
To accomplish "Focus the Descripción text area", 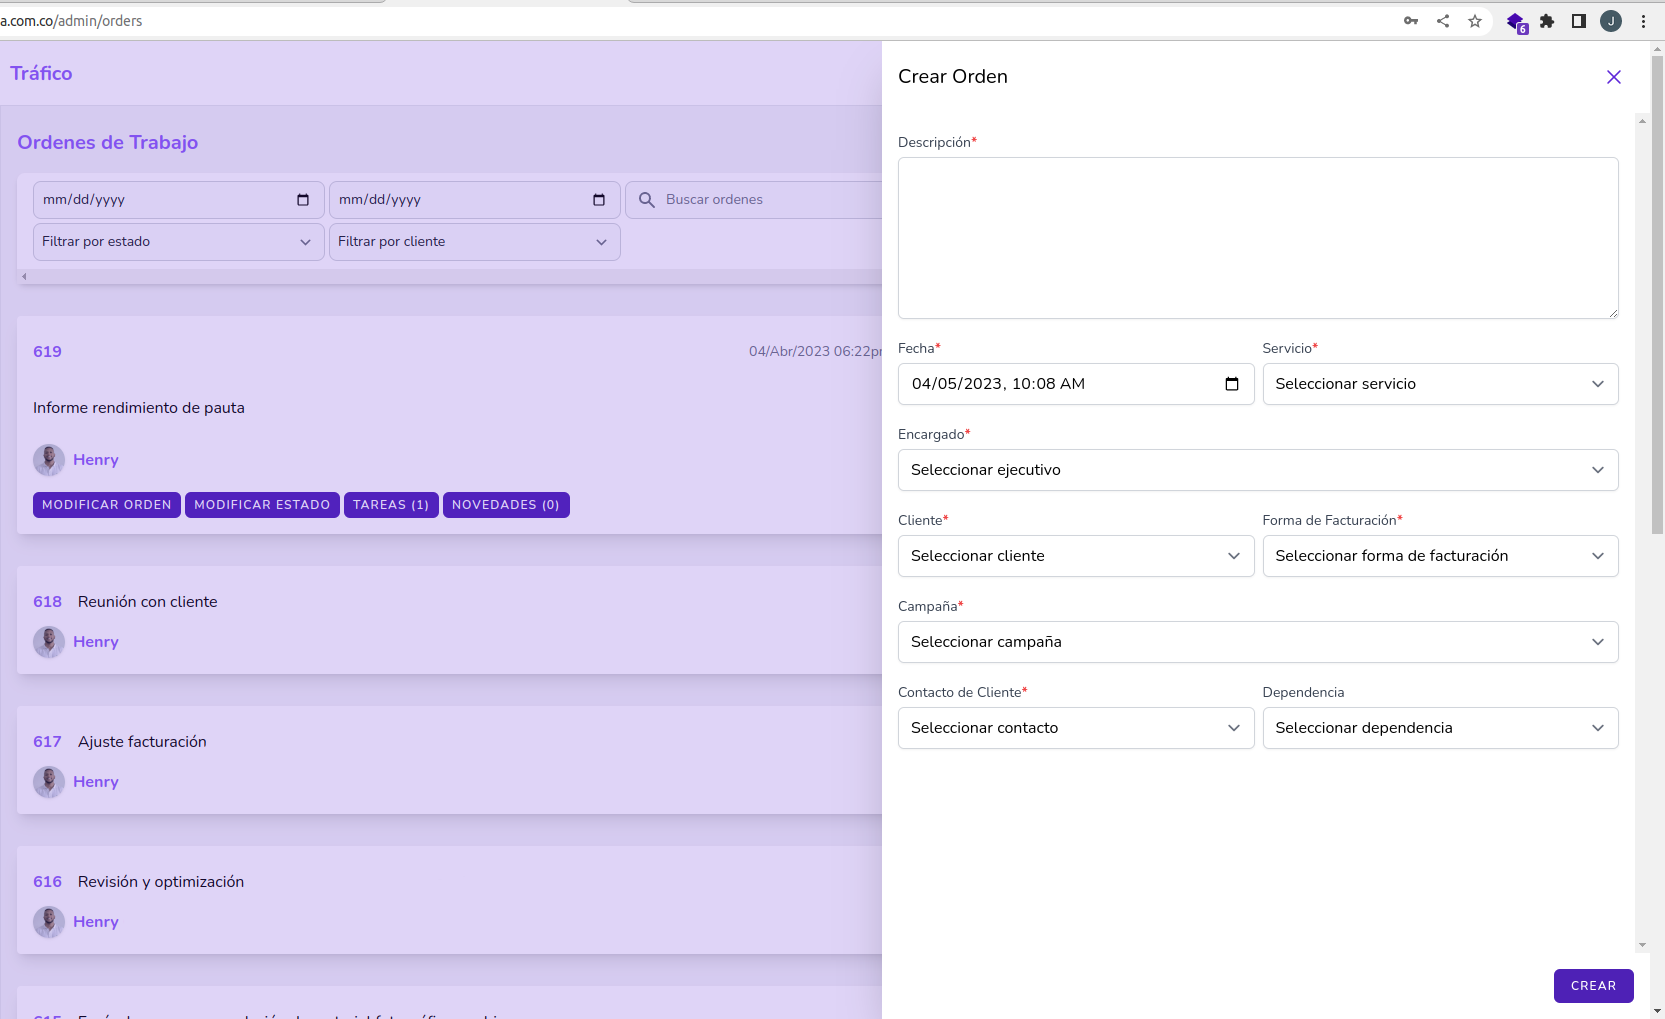I will point(1257,238).
